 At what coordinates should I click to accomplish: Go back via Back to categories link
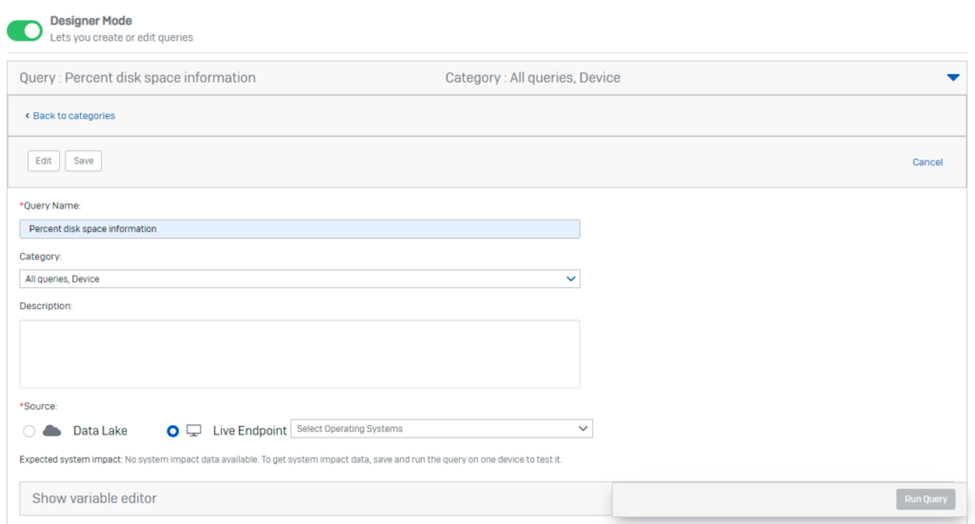pos(74,116)
